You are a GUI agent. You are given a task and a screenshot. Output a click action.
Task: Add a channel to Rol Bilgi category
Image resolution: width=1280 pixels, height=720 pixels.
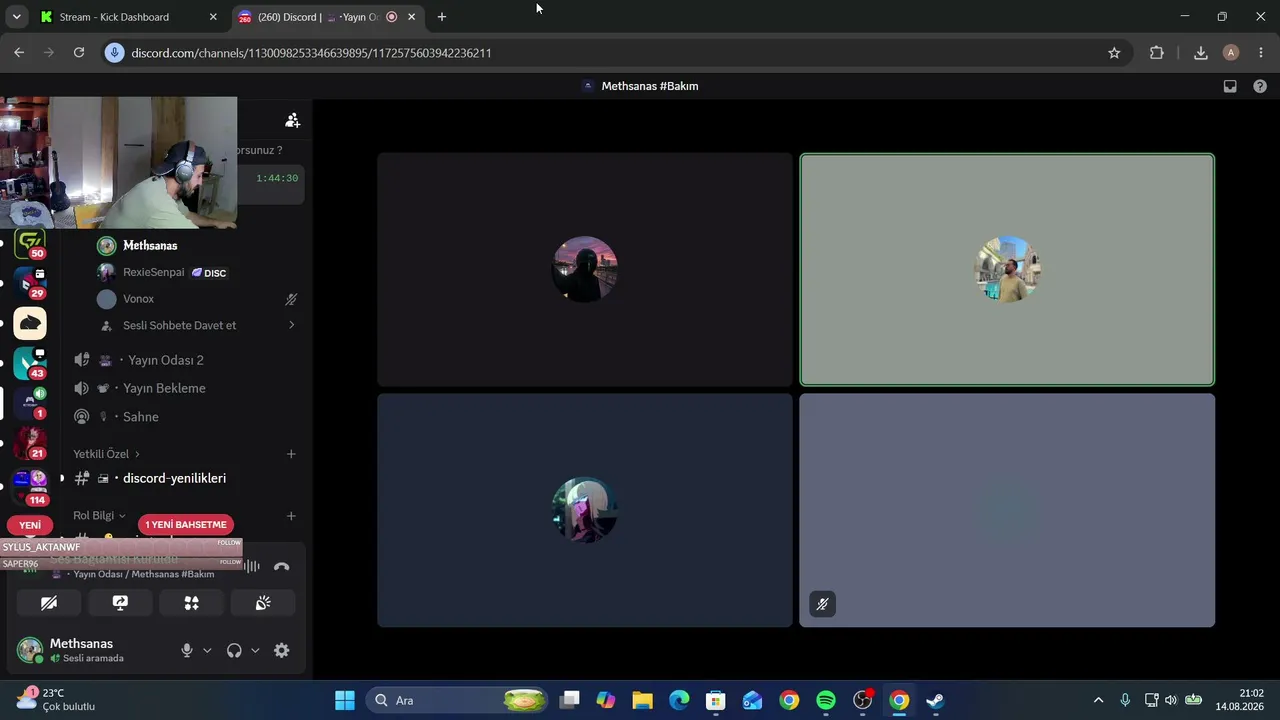pyautogui.click(x=291, y=516)
